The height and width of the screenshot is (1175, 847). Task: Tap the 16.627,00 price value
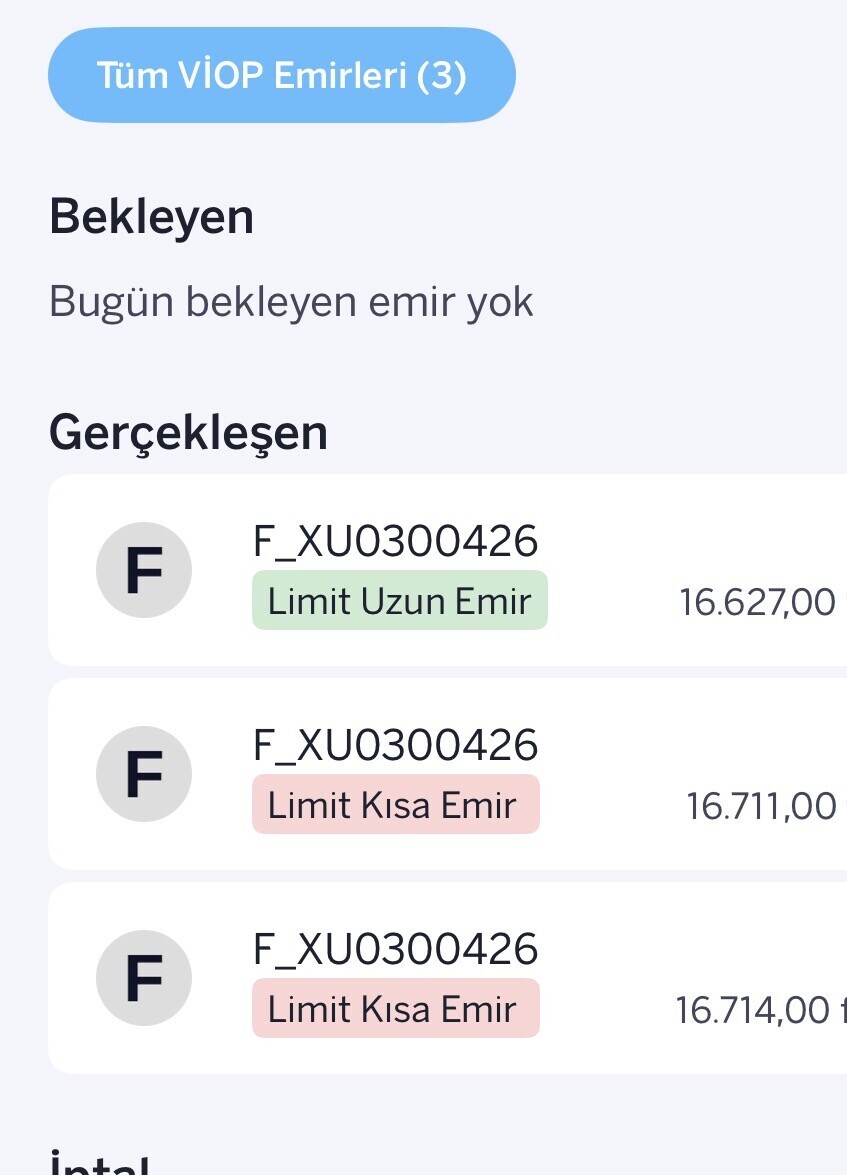point(757,603)
